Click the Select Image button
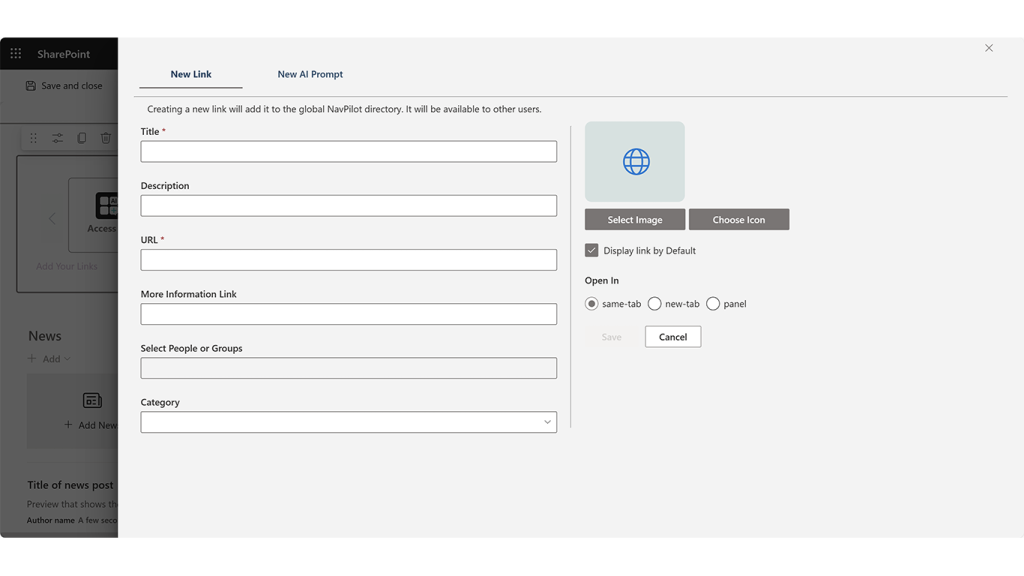The height and width of the screenshot is (576, 1024). point(635,219)
